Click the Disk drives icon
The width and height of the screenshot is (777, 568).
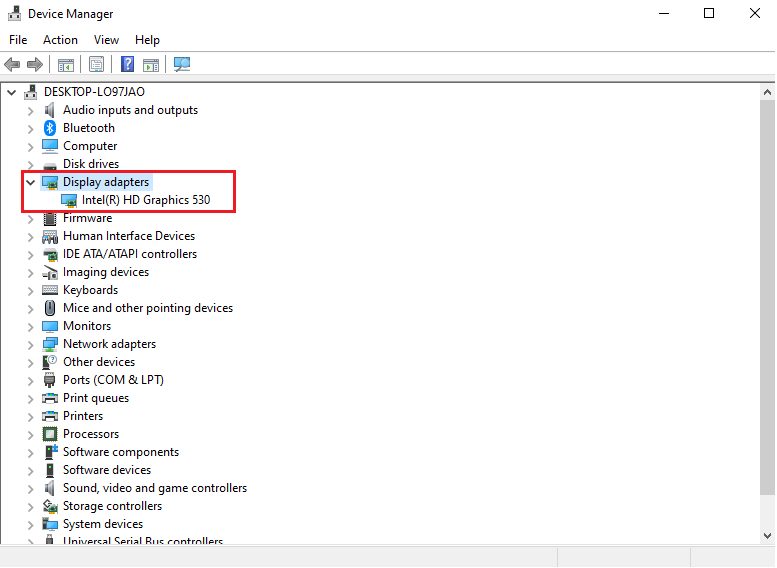(x=50, y=165)
